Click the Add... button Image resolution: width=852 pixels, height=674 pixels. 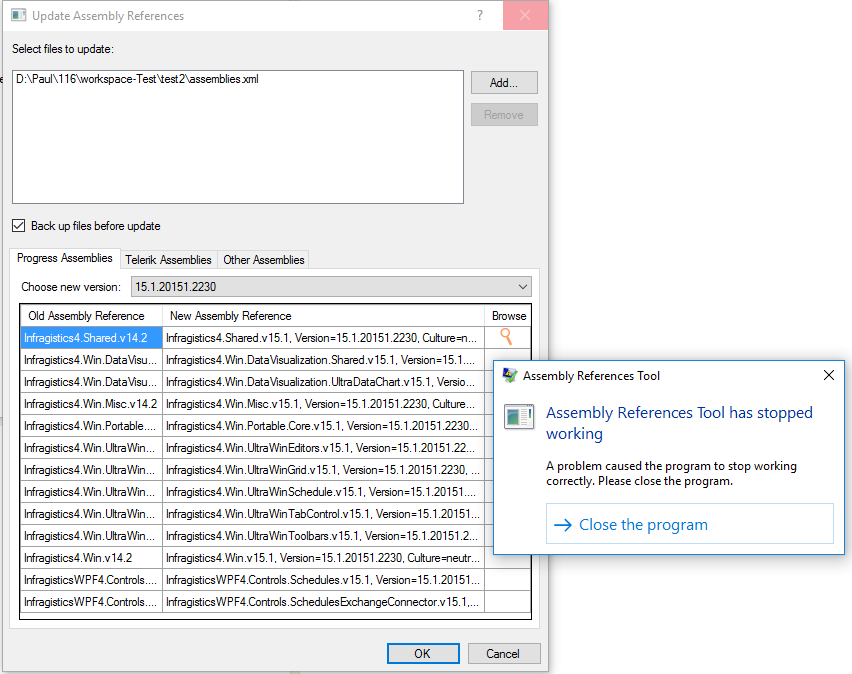[x=504, y=83]
